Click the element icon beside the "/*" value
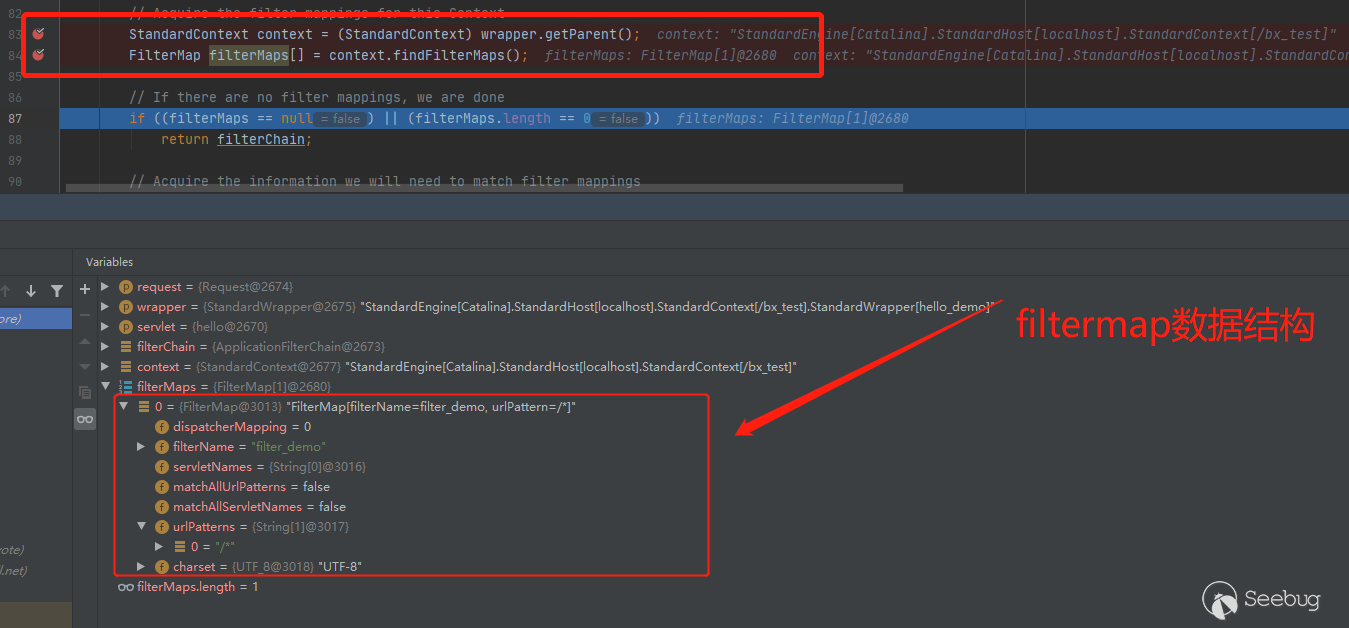Image resolution: width=1349 pixels, height=628 pixels. [x=180, y=547]
